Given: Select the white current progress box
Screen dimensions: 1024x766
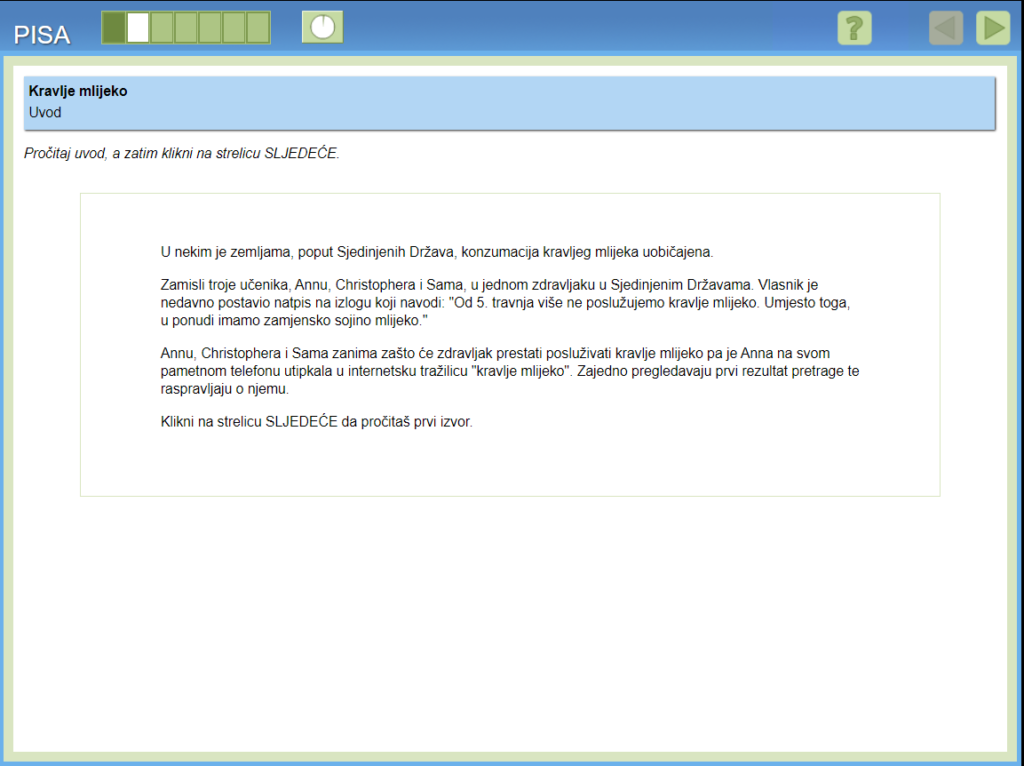Looking at the screenshot, I should point(138,28).
